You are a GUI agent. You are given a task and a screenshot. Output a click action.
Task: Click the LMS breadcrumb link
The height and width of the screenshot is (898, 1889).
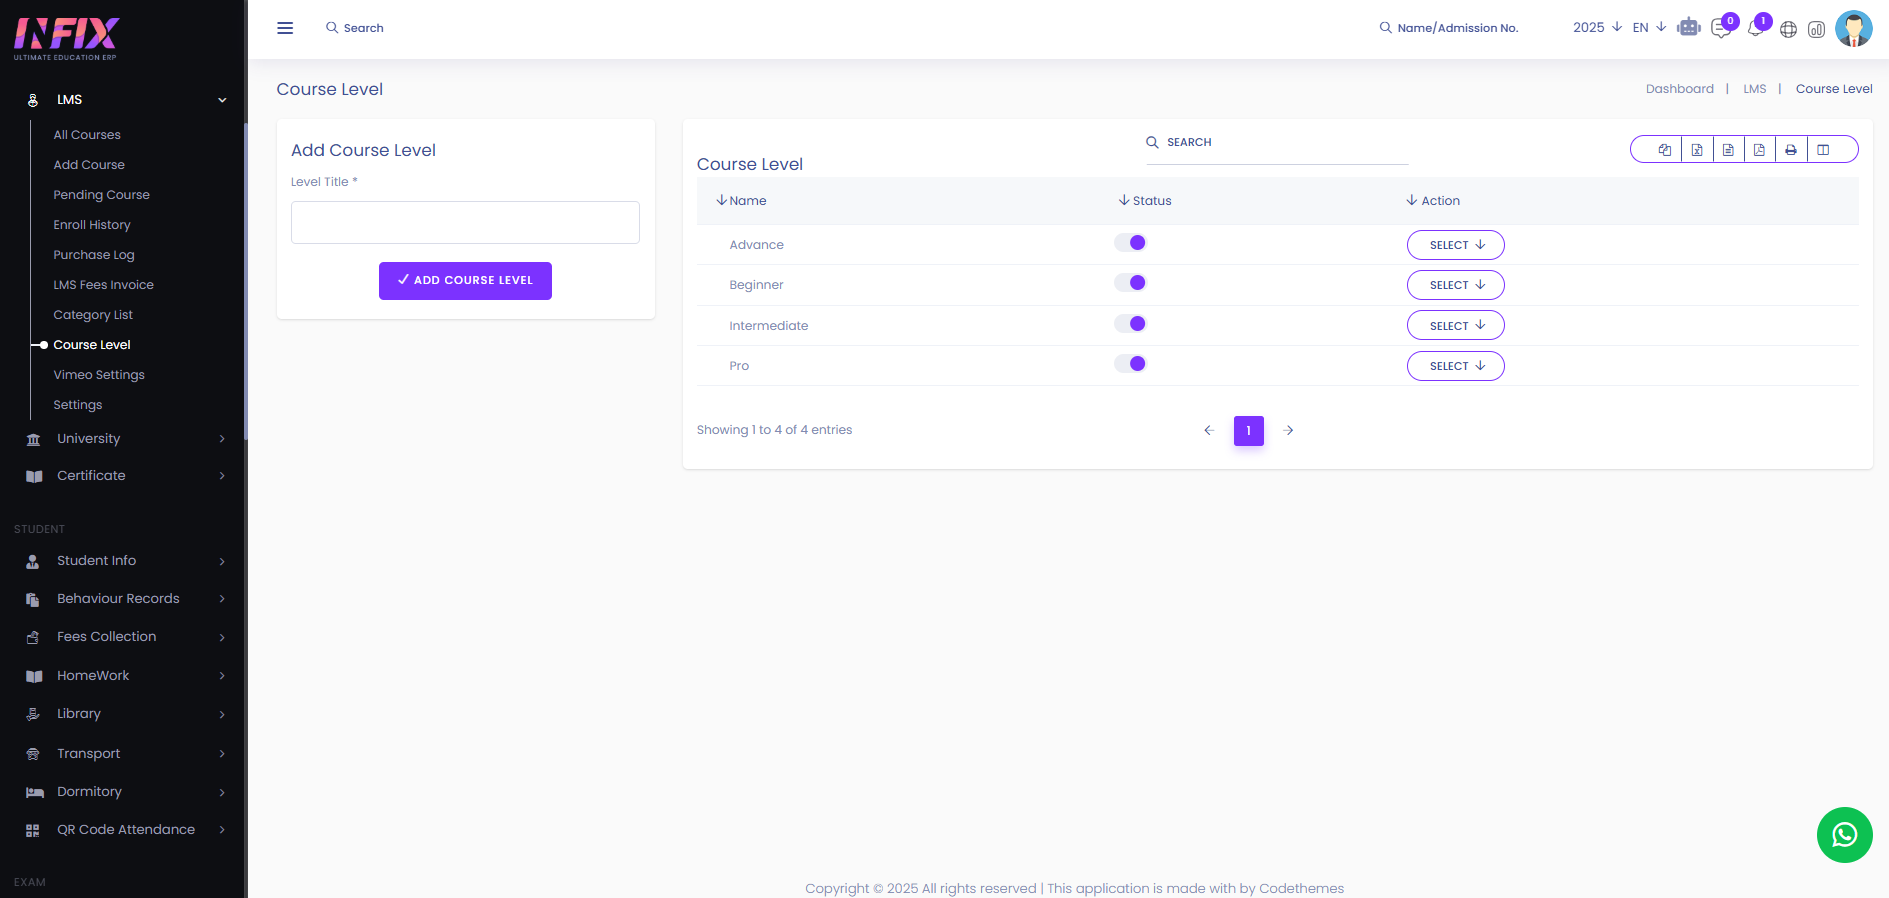point(1755,89)
